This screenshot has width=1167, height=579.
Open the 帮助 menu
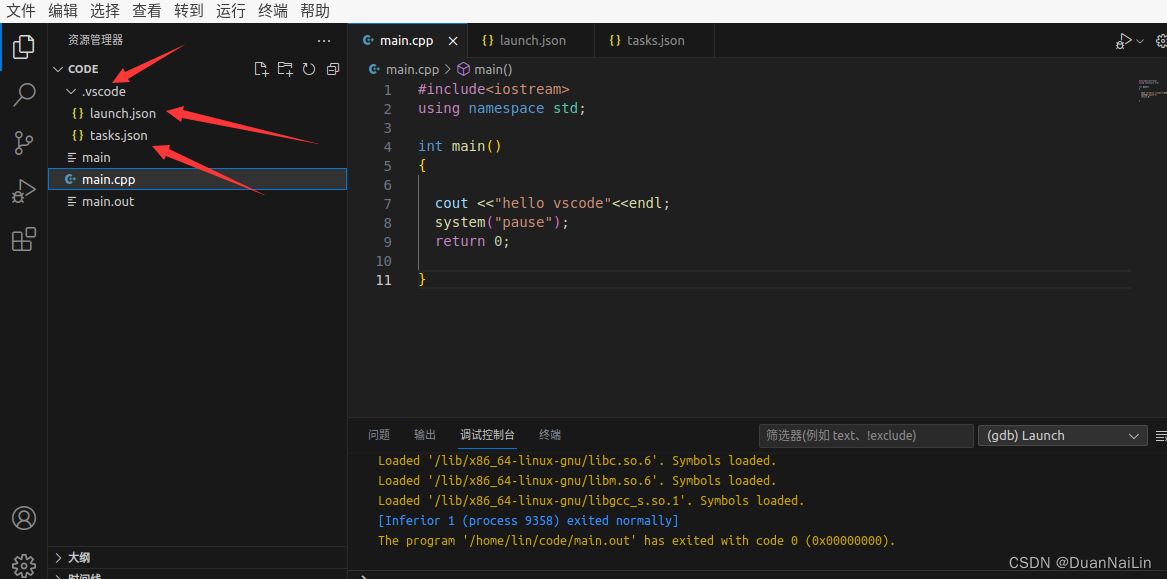pos(315,11)
